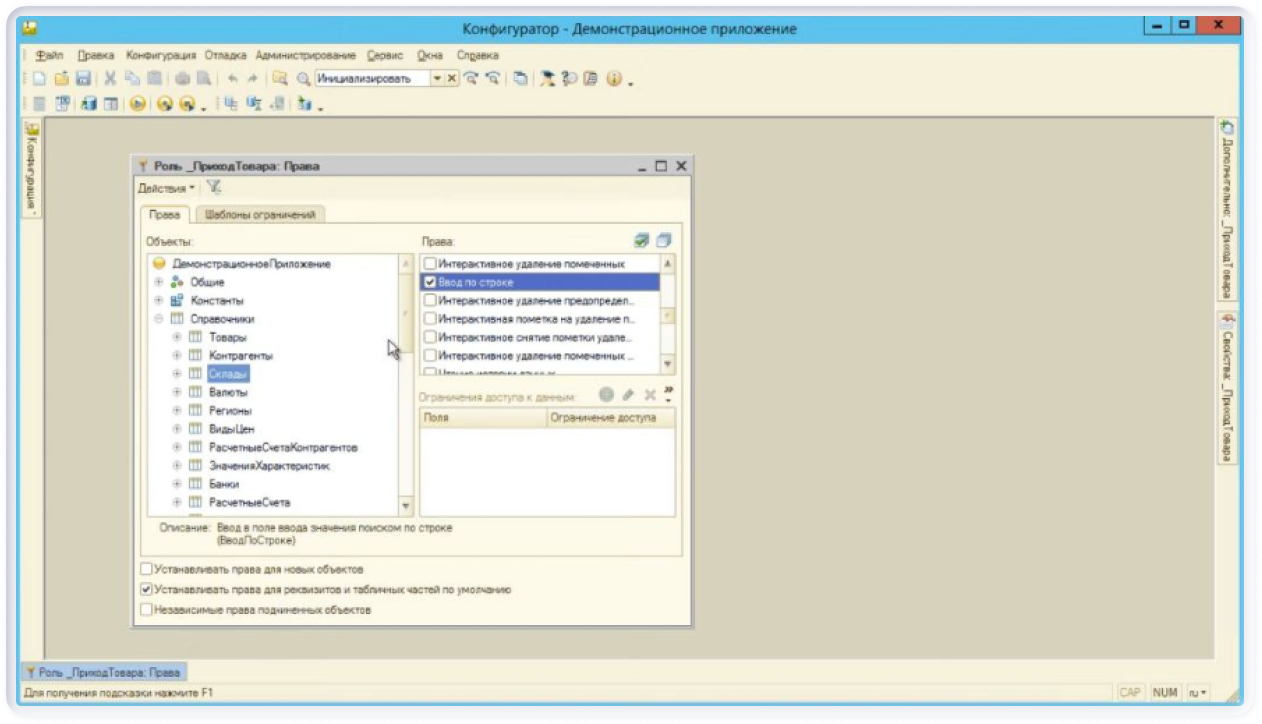Click the orange start debugging play icon
Image resolution: width=1262 pixels, height=724 pixels.
point(138,103)
